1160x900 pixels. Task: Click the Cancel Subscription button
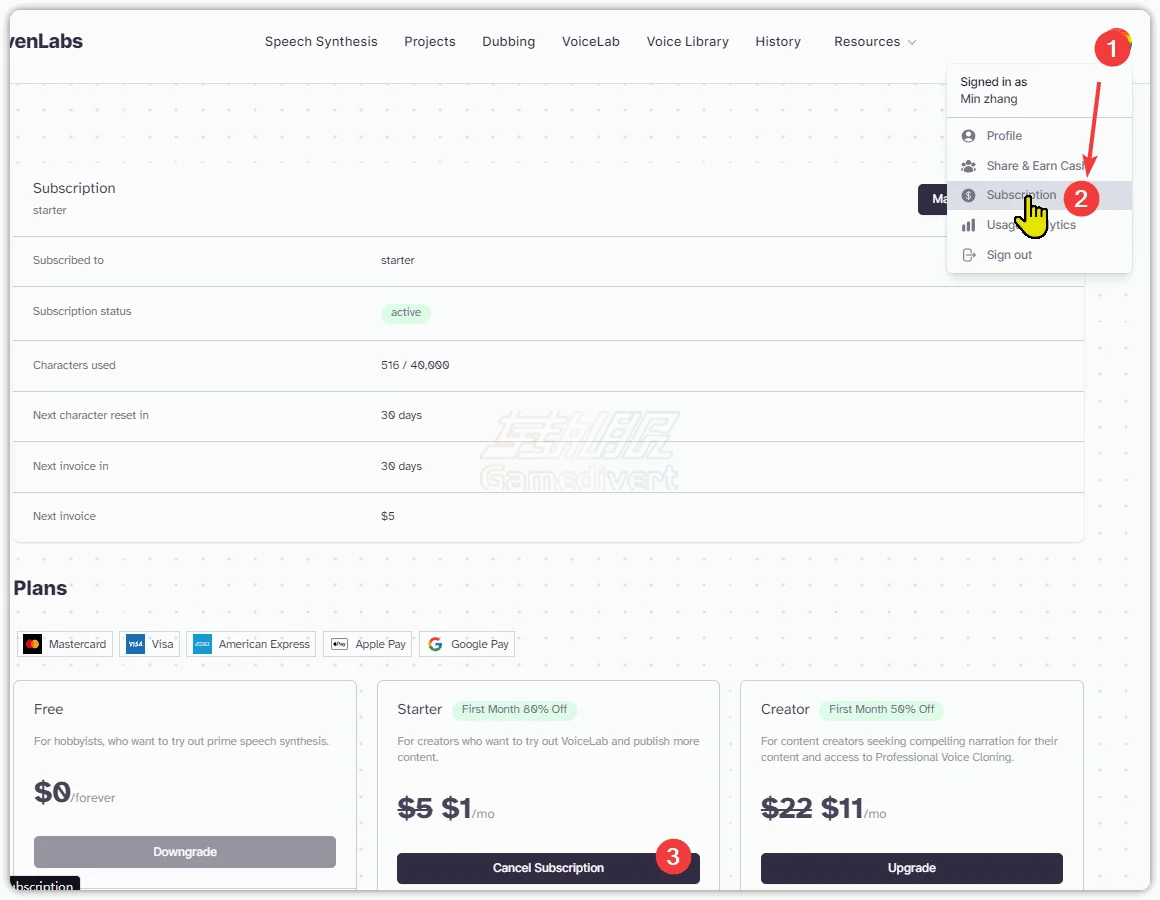coord(548,868)
